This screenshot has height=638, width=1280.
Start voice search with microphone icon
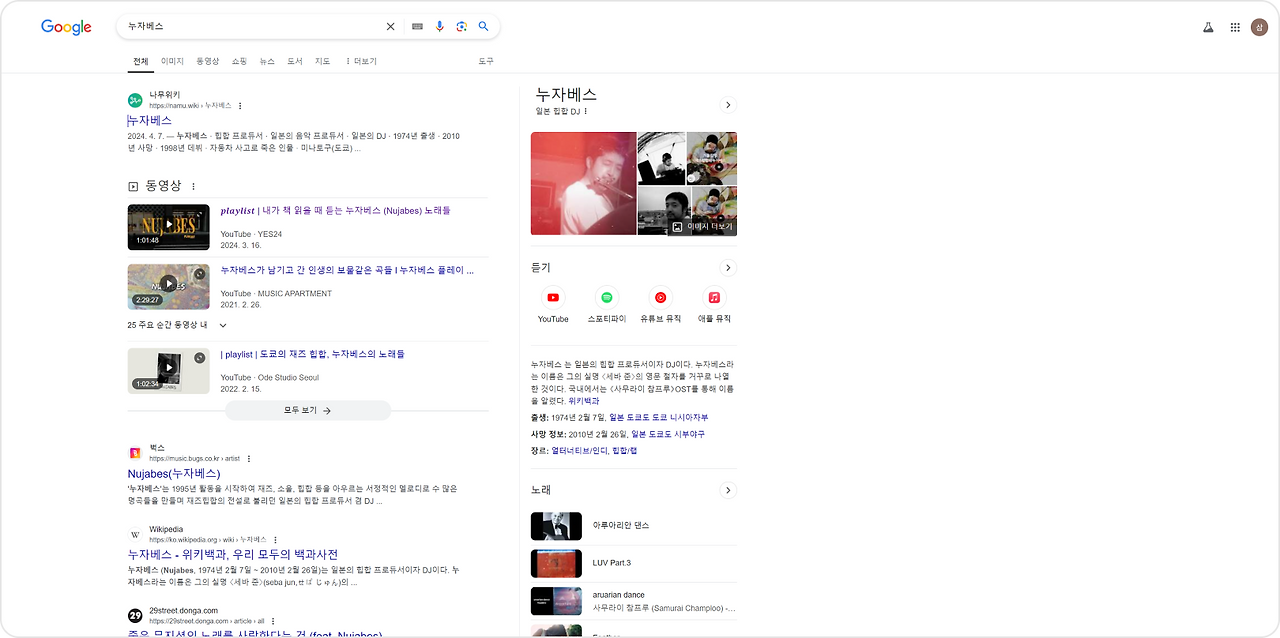(439, 27)
